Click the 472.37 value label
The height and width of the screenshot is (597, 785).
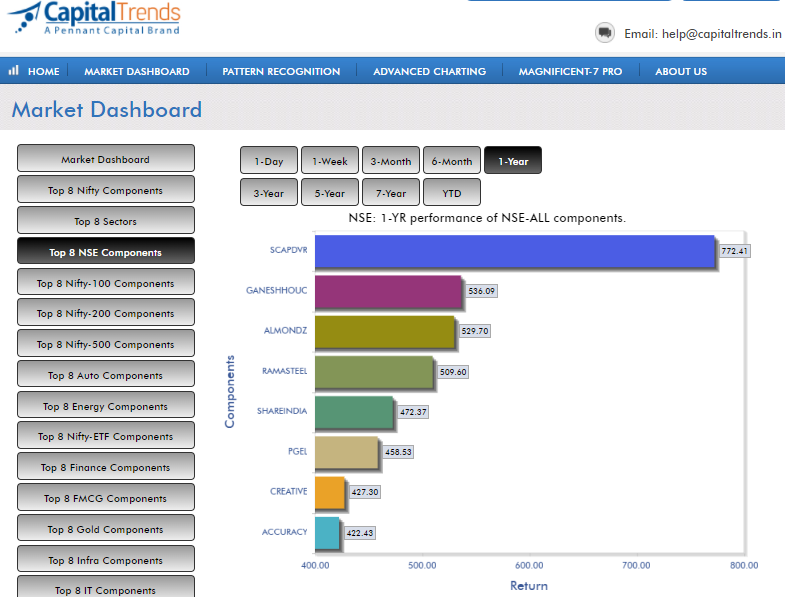pos(413,412)
